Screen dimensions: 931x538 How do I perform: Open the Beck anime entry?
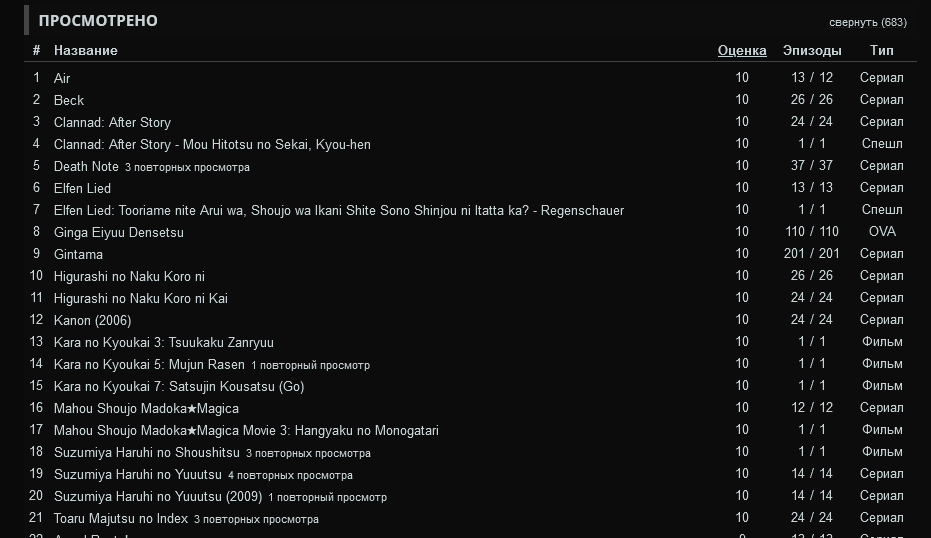(x=69, y=100)
